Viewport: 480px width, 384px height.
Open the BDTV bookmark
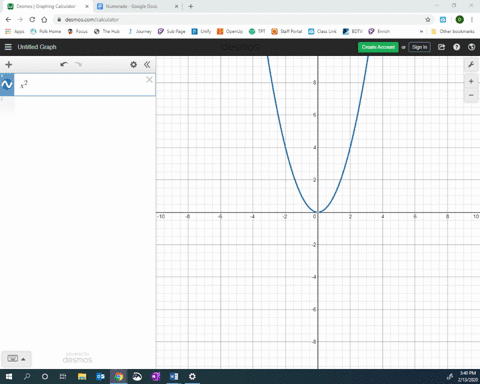pyautogui.click(x=353, y=31)
